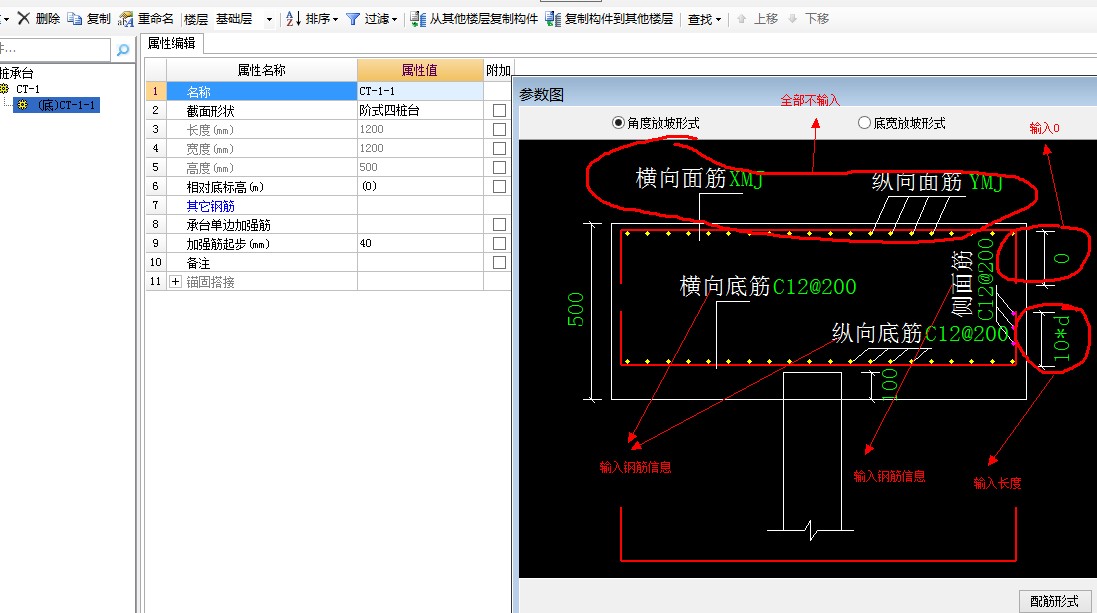The width and height of the screenshot is (1097, 613).
Task: Click the rename (重命名) toolbar label
Action: coord(155,19)
